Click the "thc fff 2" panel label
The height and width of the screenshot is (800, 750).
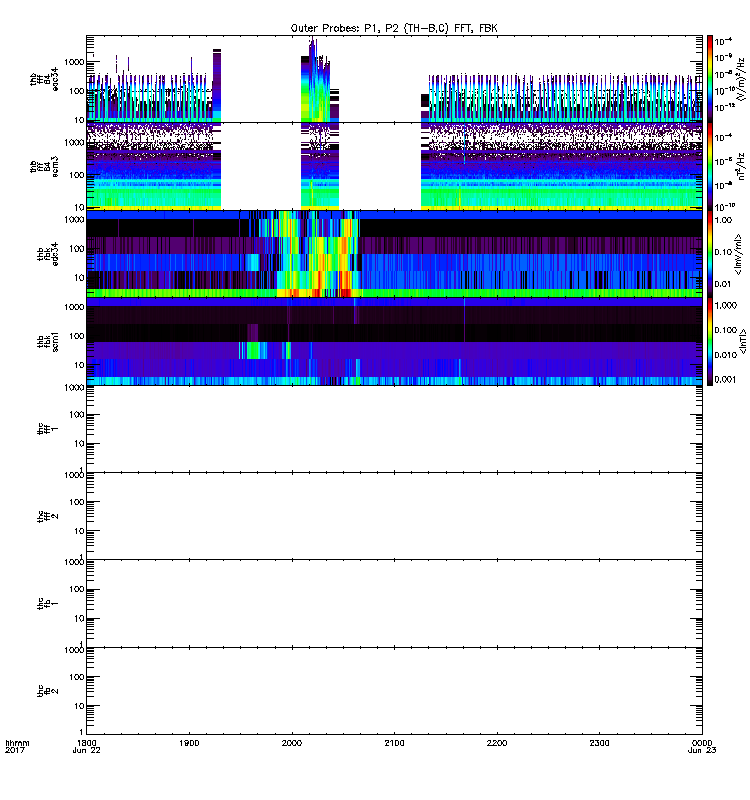47,516
